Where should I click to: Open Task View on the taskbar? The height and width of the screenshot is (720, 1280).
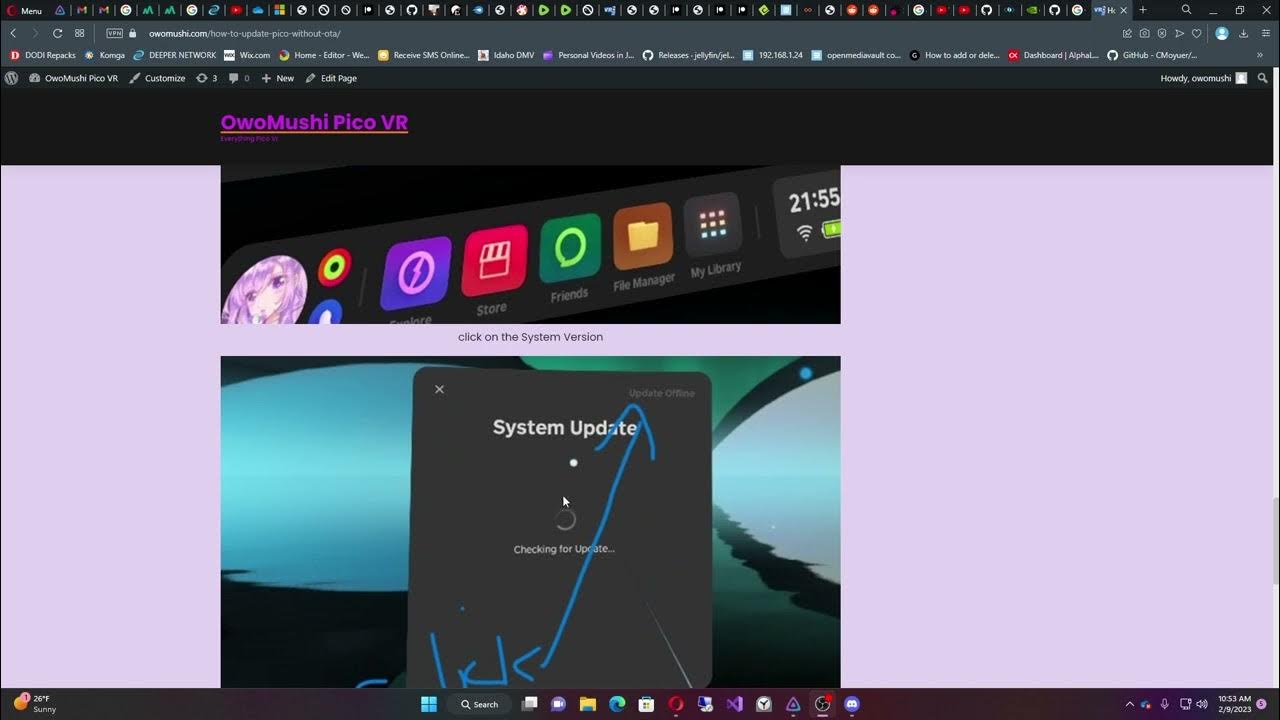coord(530,704)
